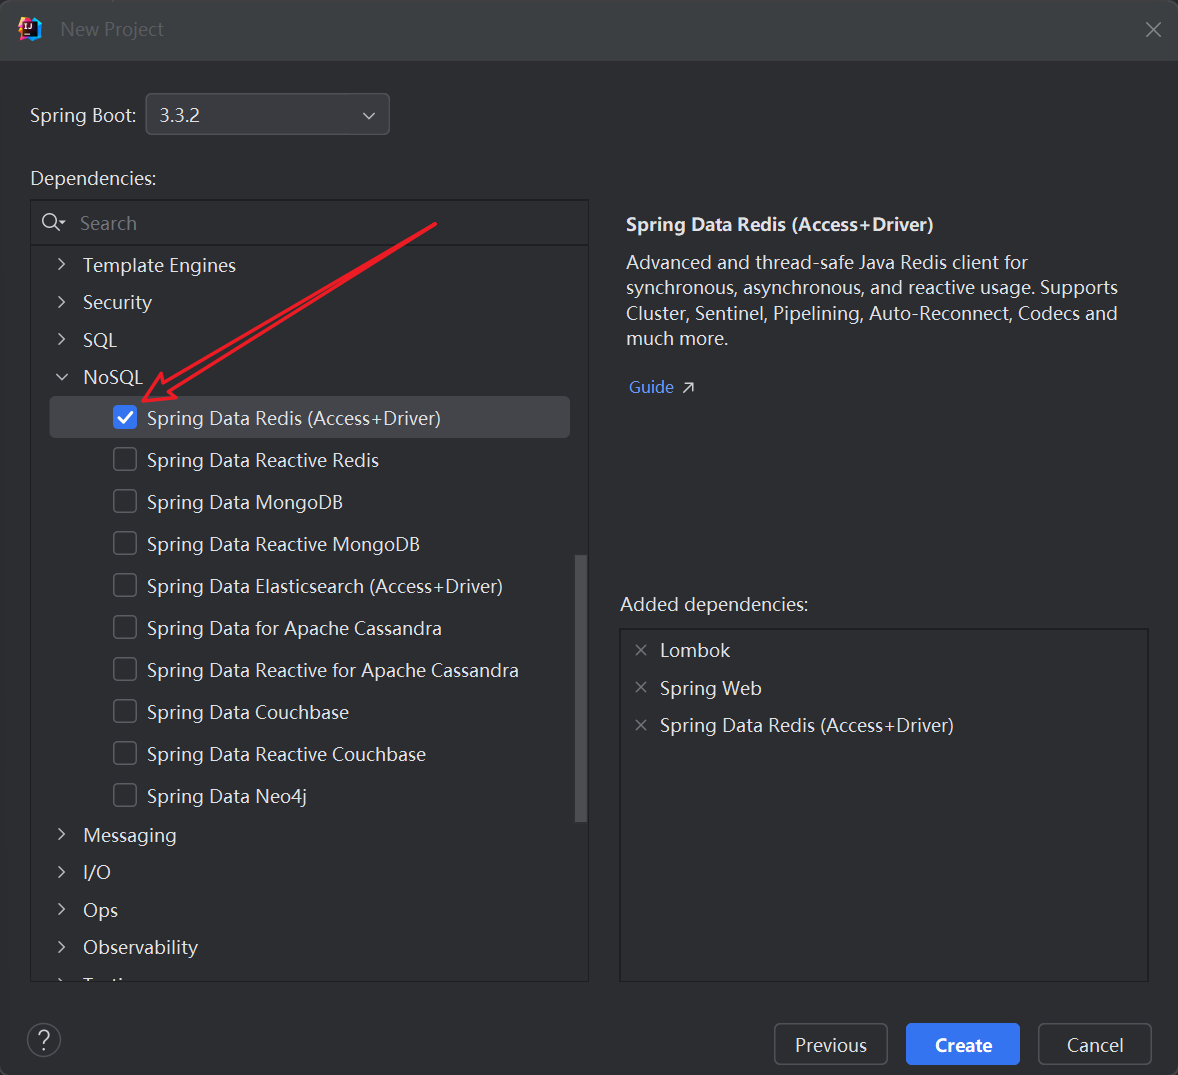Select Spring Data Reactive Redis label
1178x1075 pixels.
pyautogui.click(x=263, y=460)
